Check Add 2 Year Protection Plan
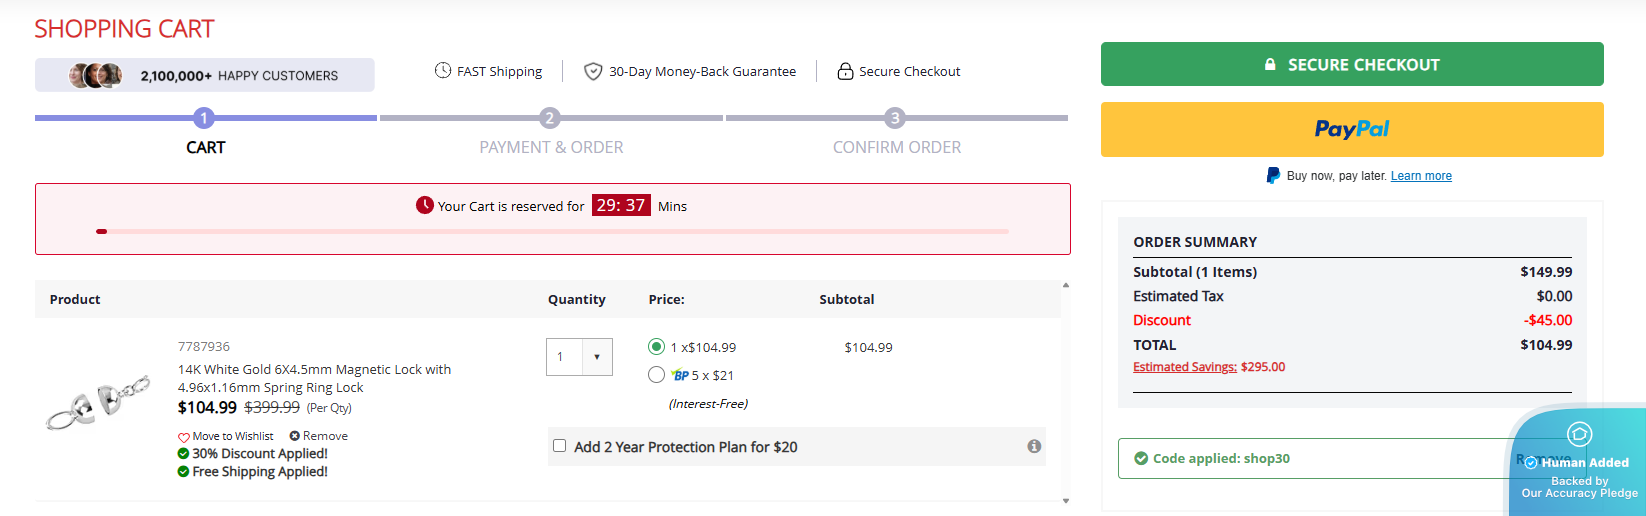Image resolution: width=1646 pixels, height=516 pixels. [560, 446]
